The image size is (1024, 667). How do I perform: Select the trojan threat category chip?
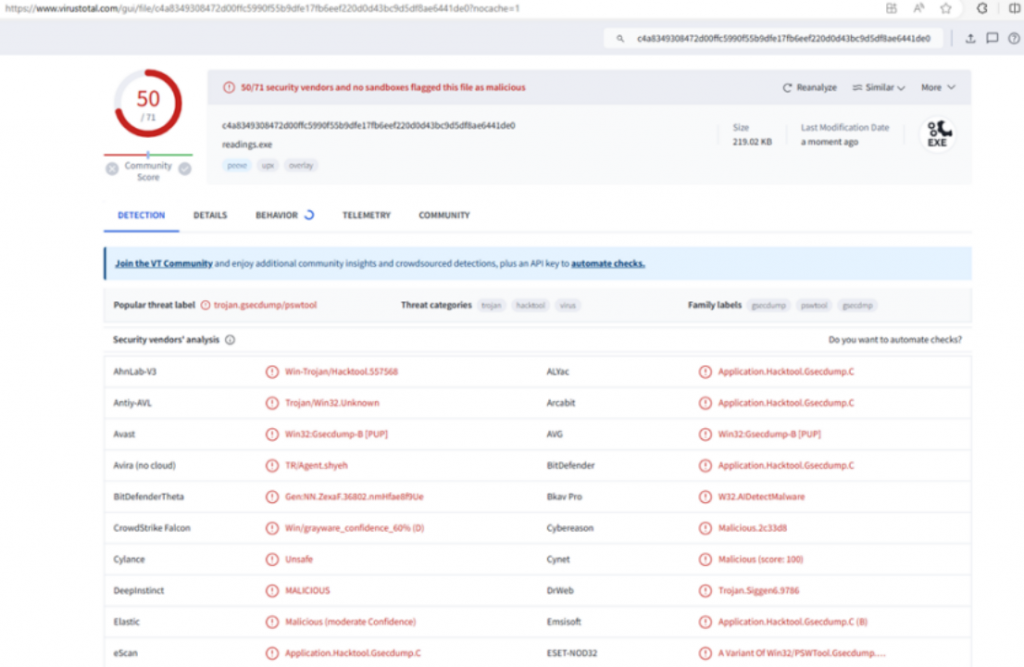(491, 306)
